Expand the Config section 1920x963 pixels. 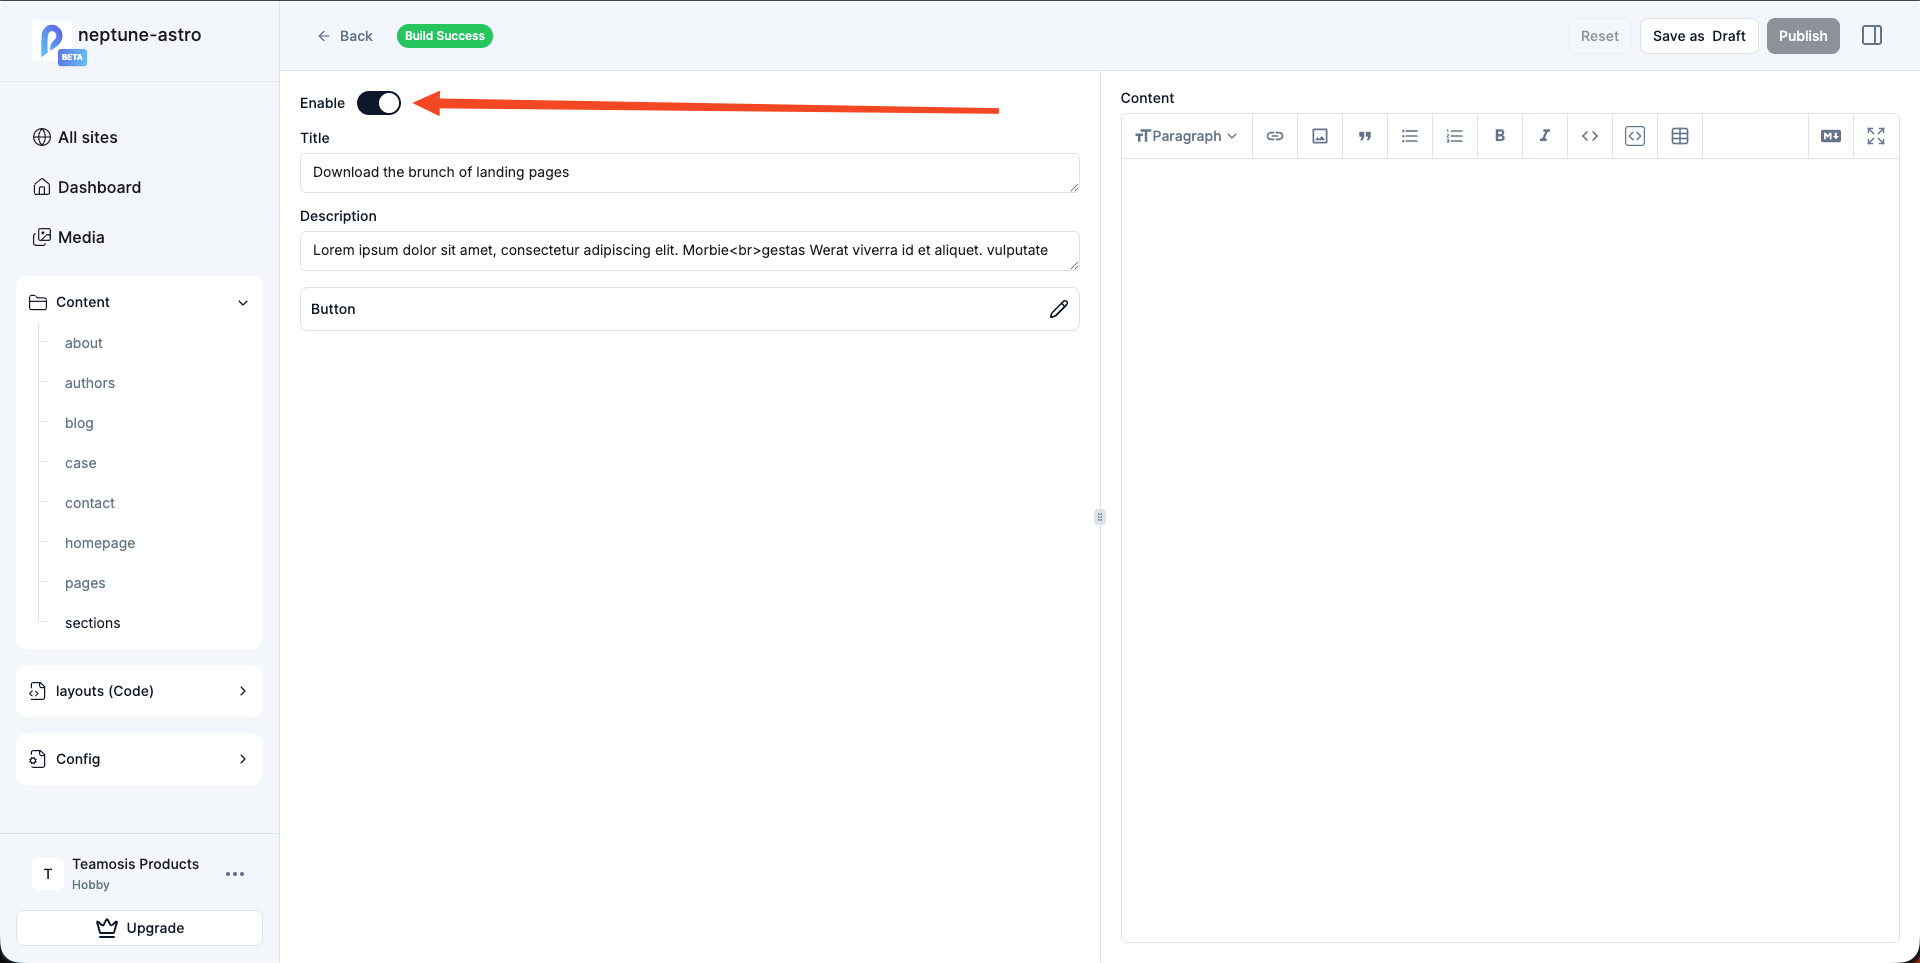(x=139, y=759)
